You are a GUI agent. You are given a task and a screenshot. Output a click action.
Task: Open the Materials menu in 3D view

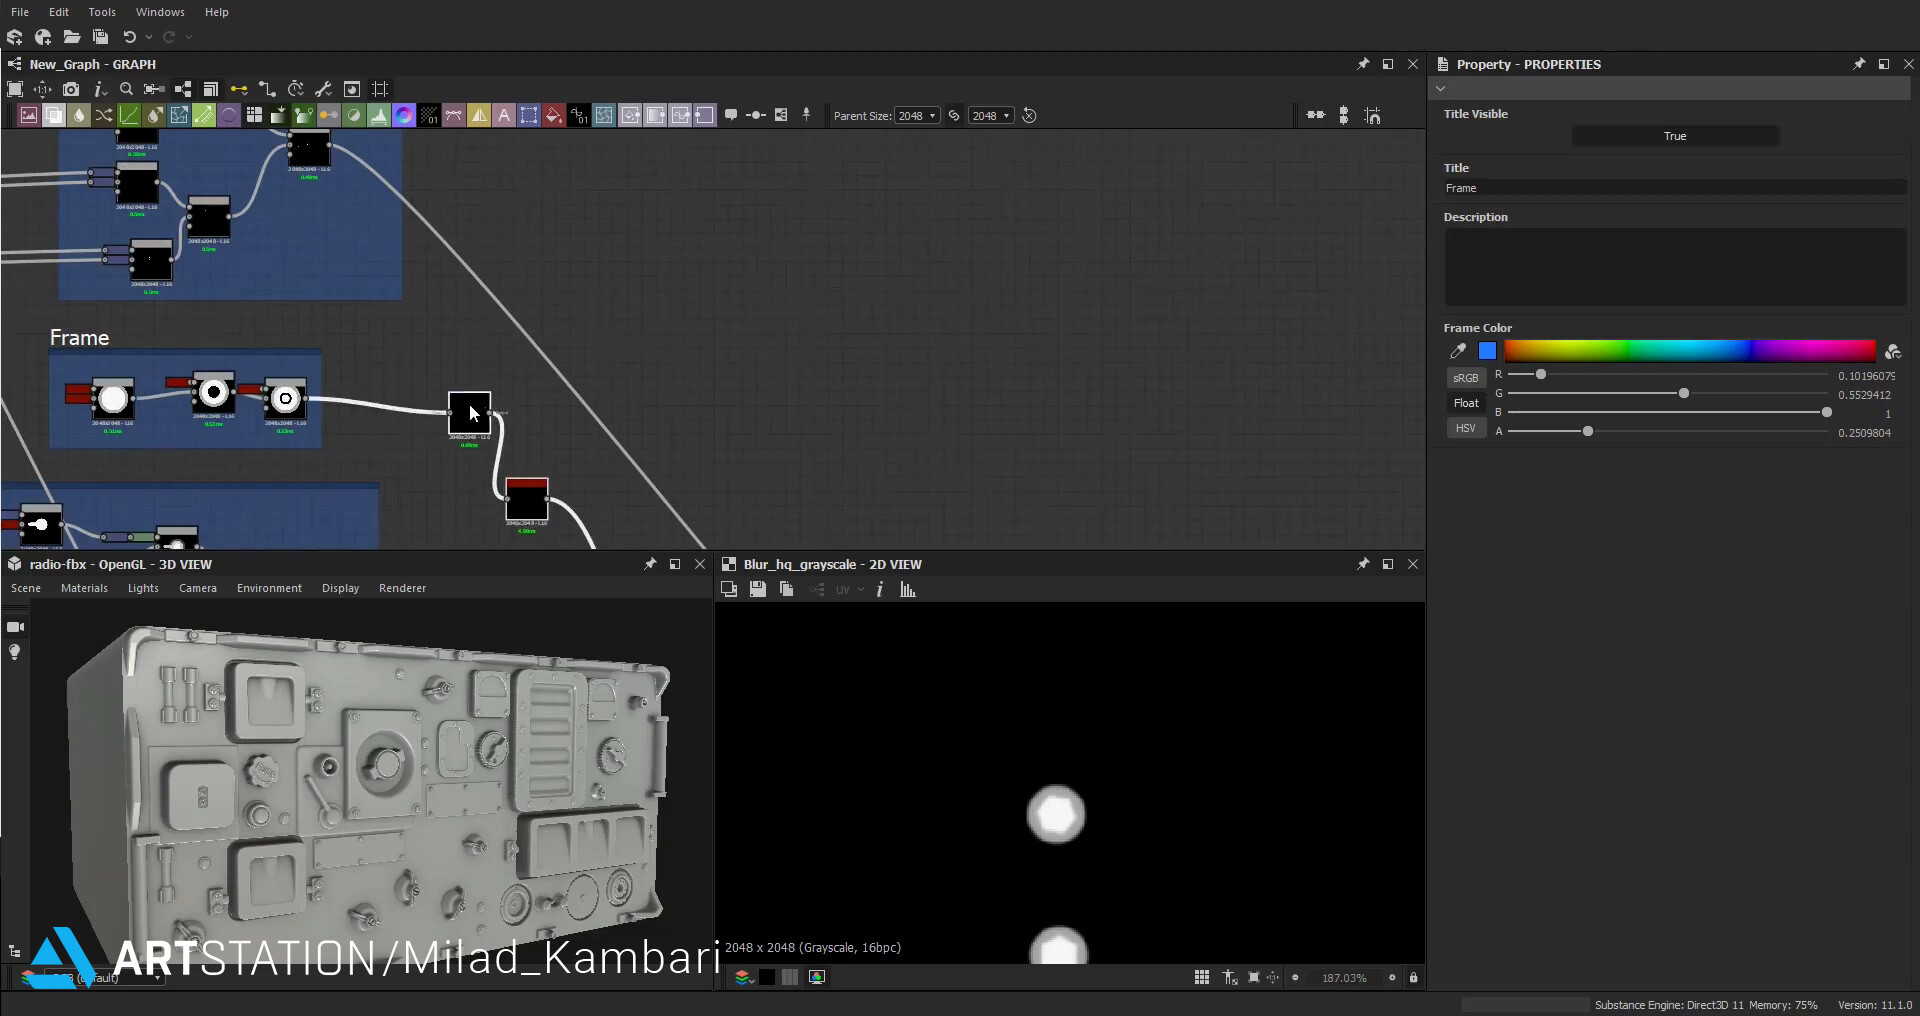[x=84, y=588]
